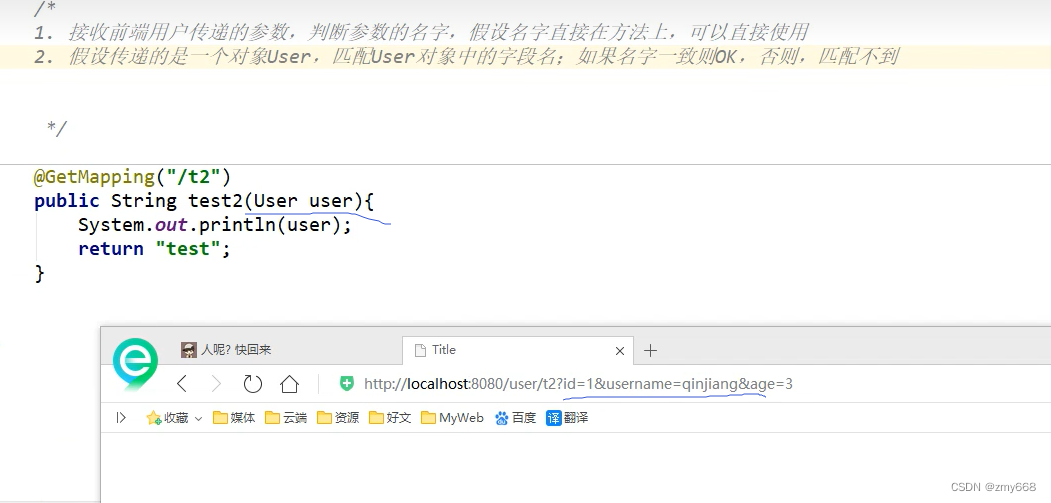Open the 百度 bookmark

coord(515,418)
